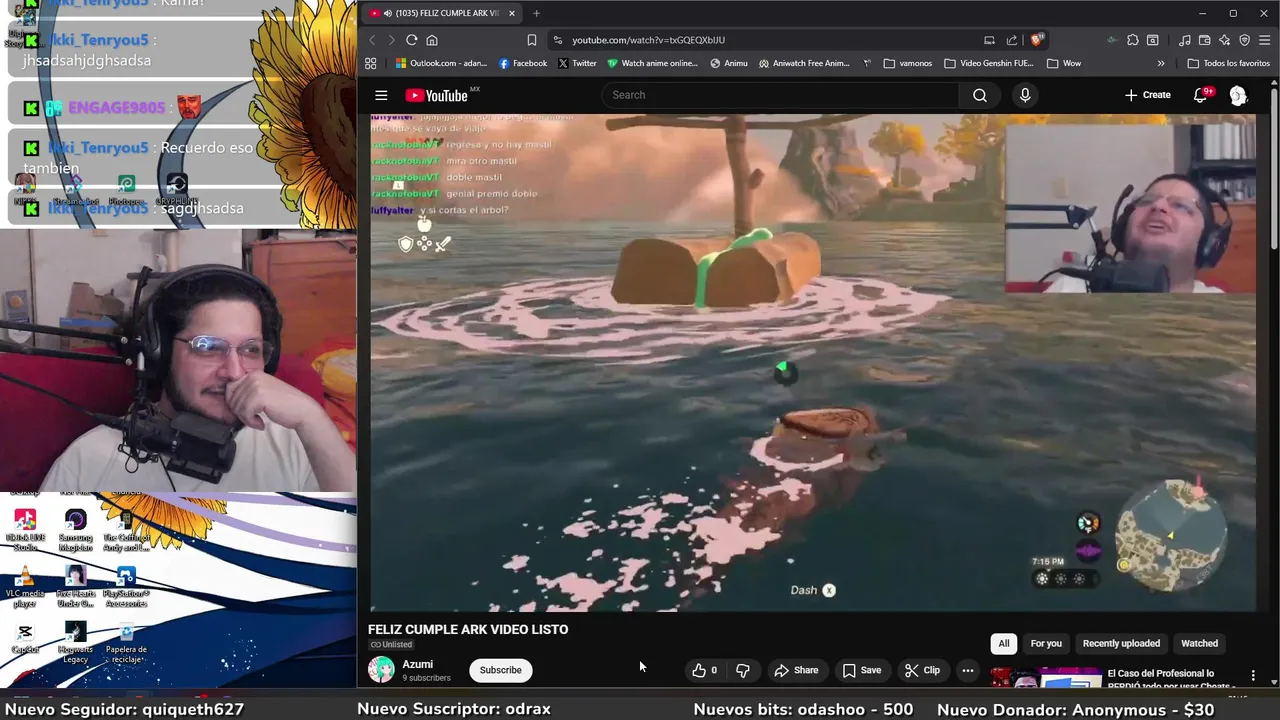This screenshot has height=720, width=1280.
Task: Expand the Wow bookmark folder
Action: click(x=1064, y=63)
